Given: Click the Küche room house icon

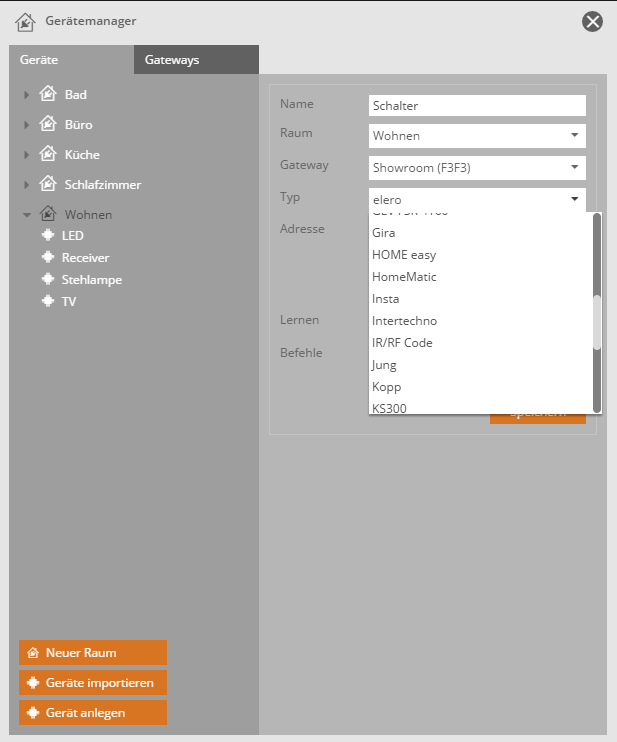Looking at the screenshot, I should [x=47, y=154].
